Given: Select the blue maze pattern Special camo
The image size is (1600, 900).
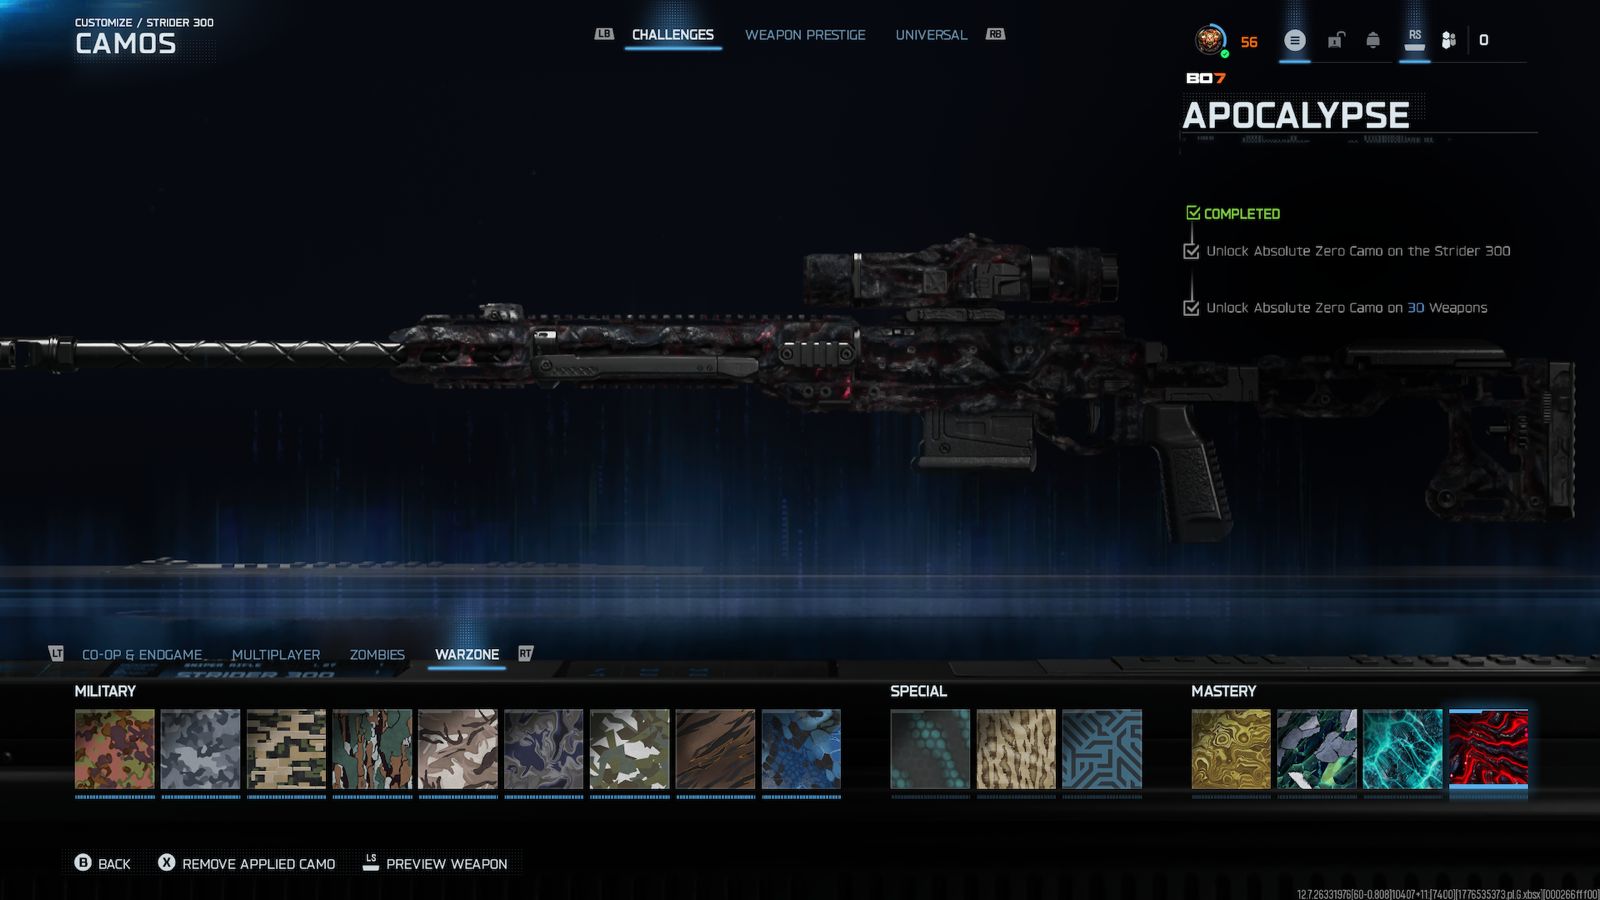Looking at the screenshot, I should (1102, 750).
